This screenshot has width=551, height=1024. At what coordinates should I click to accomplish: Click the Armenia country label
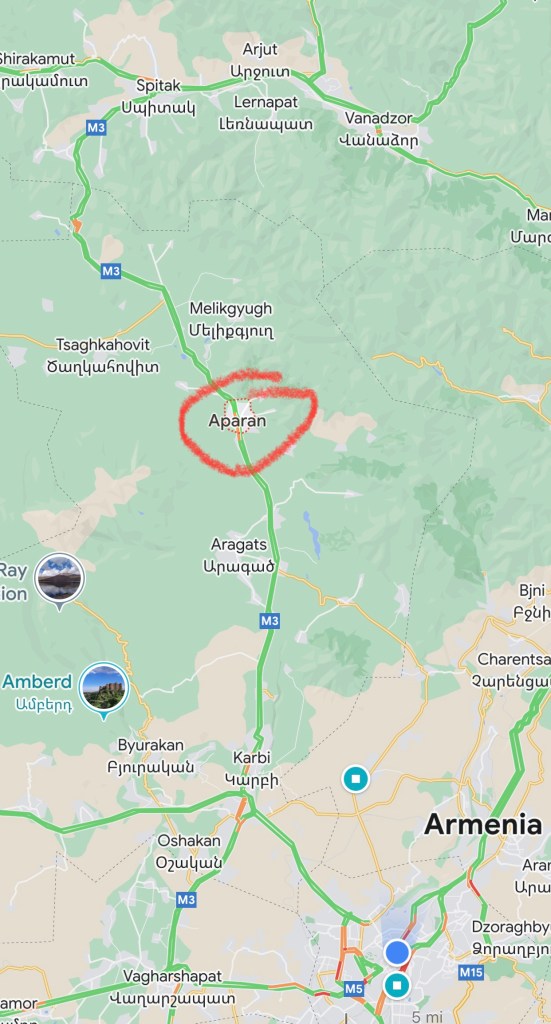483,825
